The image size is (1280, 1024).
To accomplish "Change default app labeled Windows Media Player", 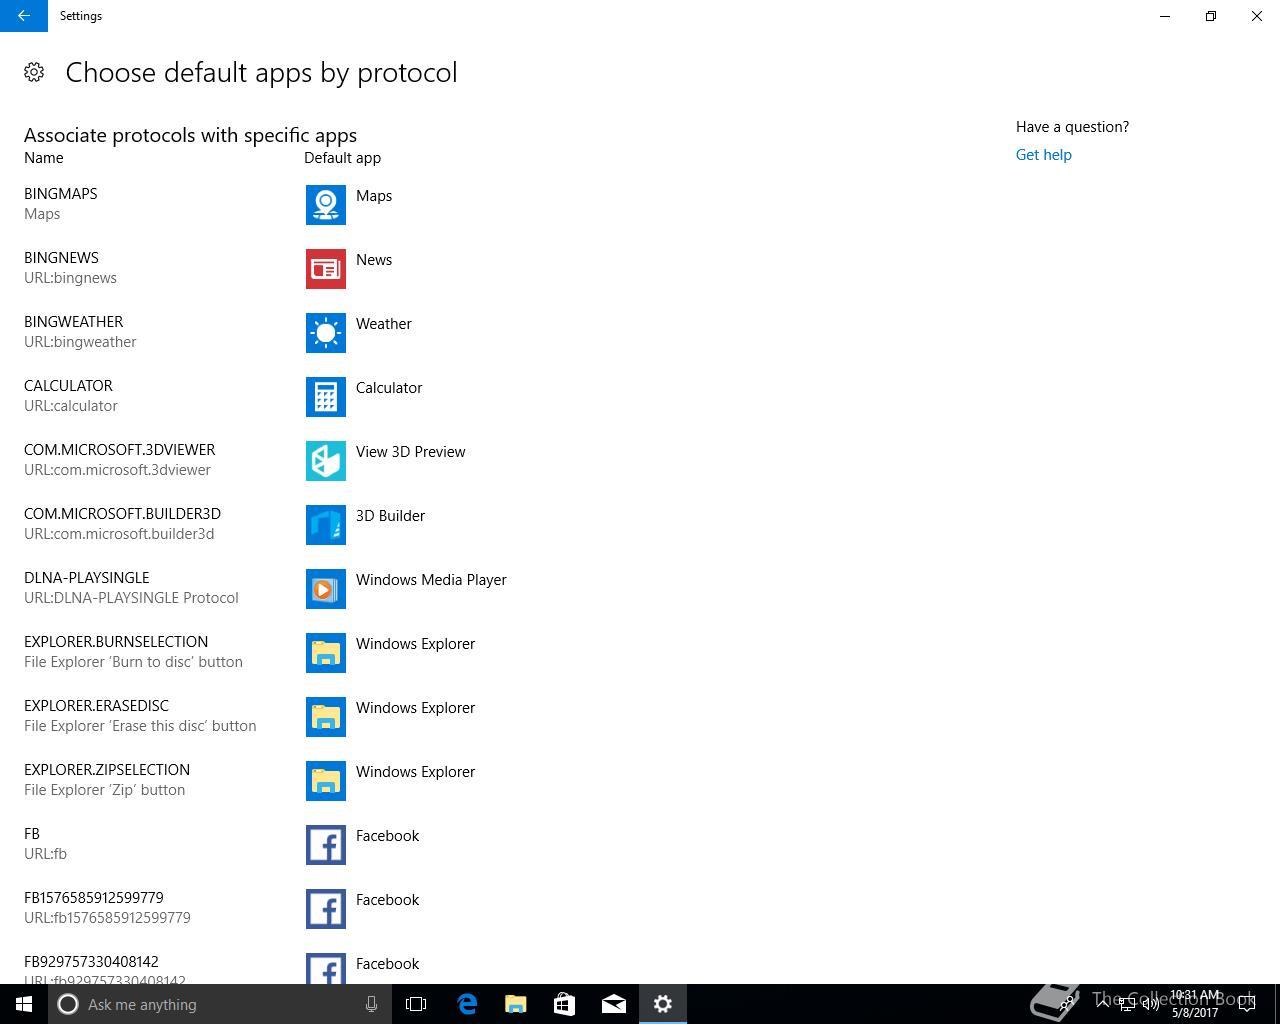I will [431, 580].
